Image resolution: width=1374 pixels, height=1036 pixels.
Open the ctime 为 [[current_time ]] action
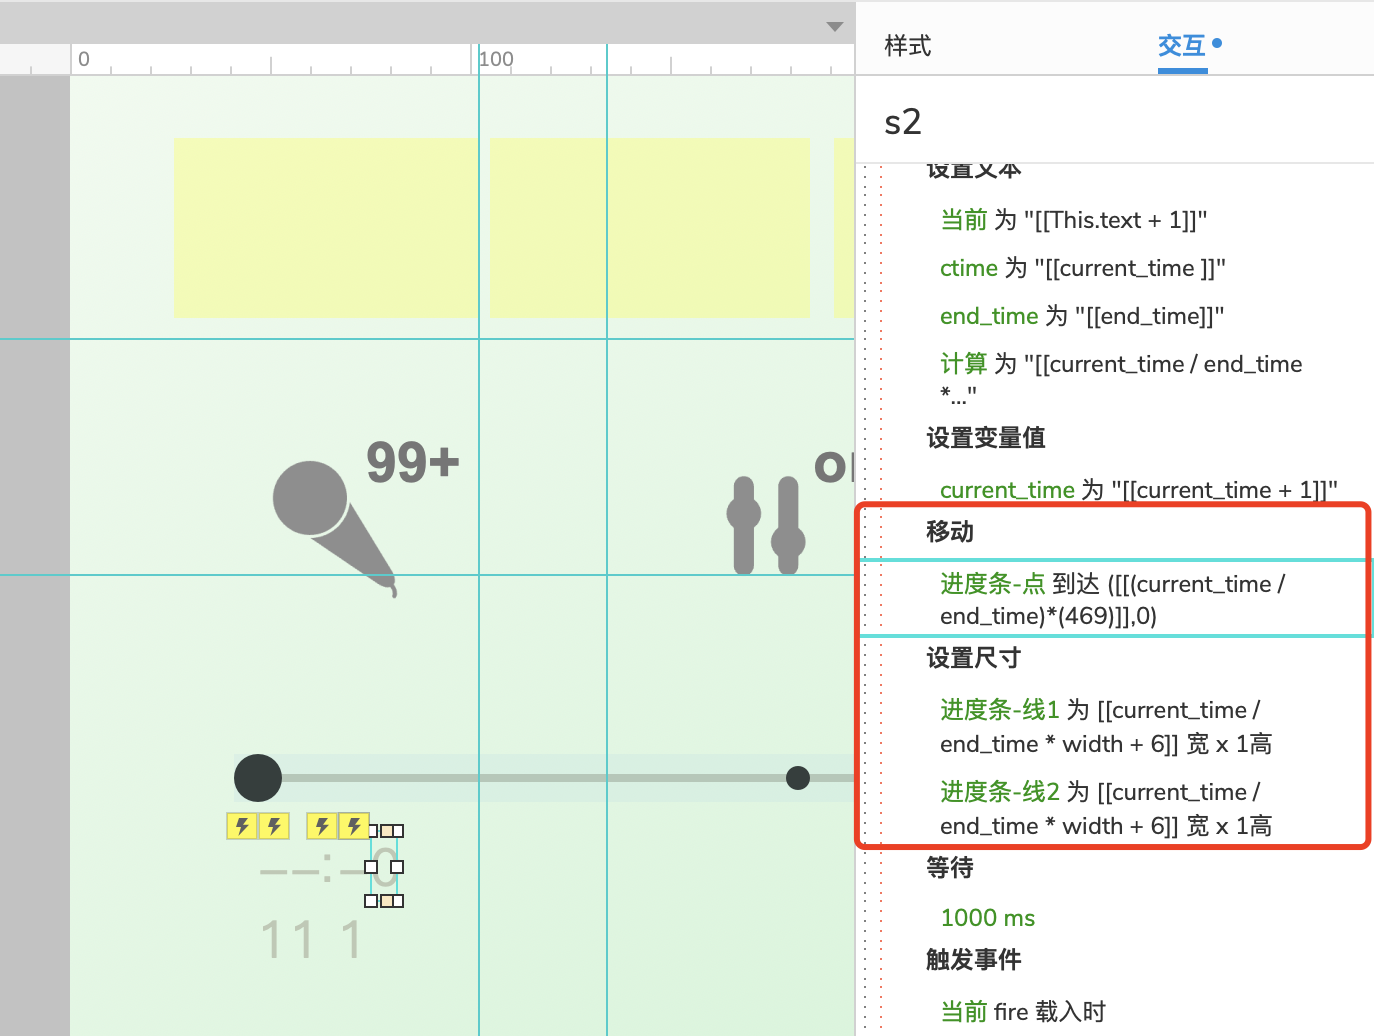tap(1083, 268)
